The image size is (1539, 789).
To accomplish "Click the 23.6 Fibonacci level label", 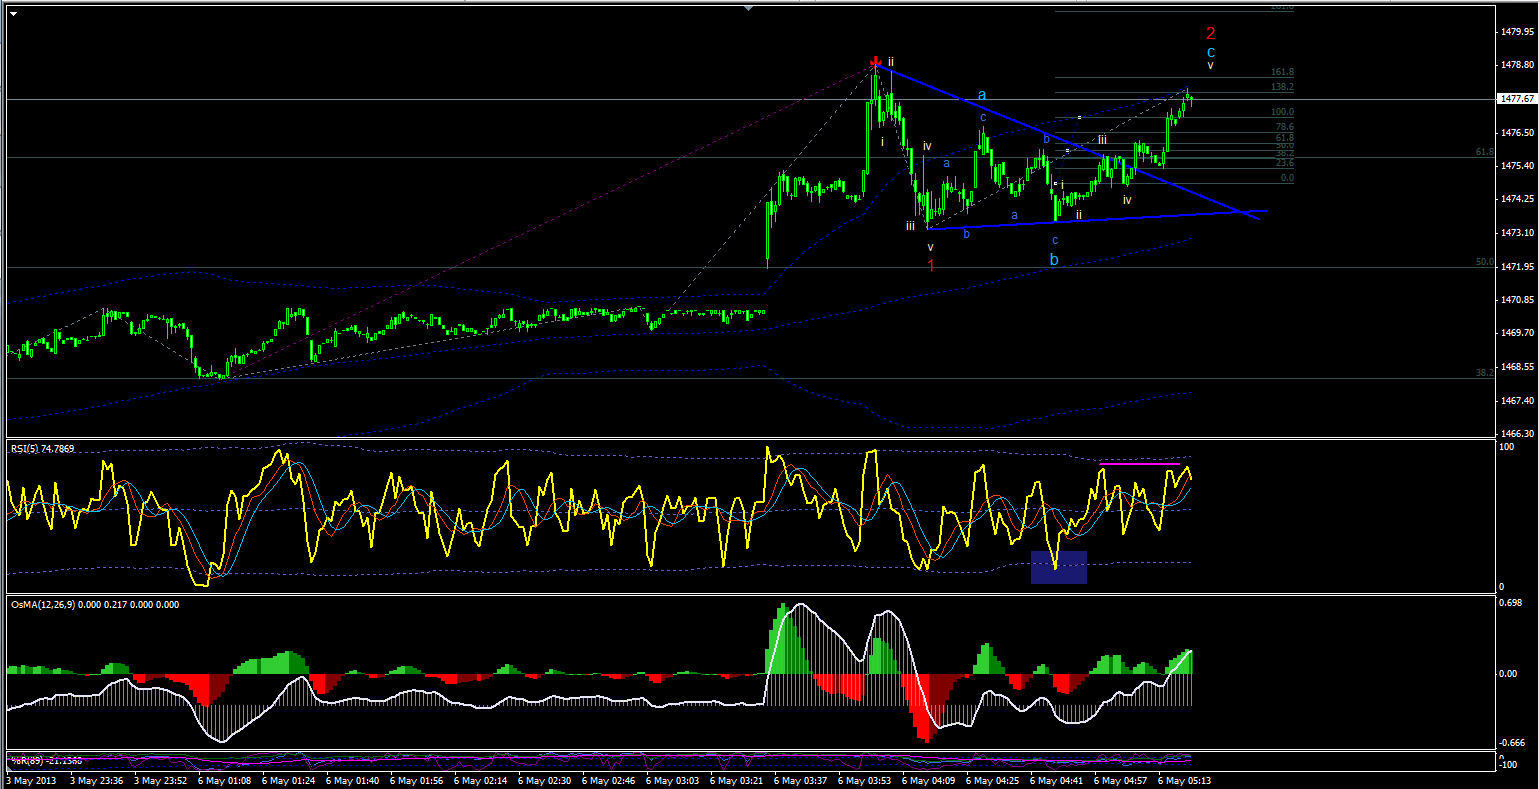I will point(1284,162).
